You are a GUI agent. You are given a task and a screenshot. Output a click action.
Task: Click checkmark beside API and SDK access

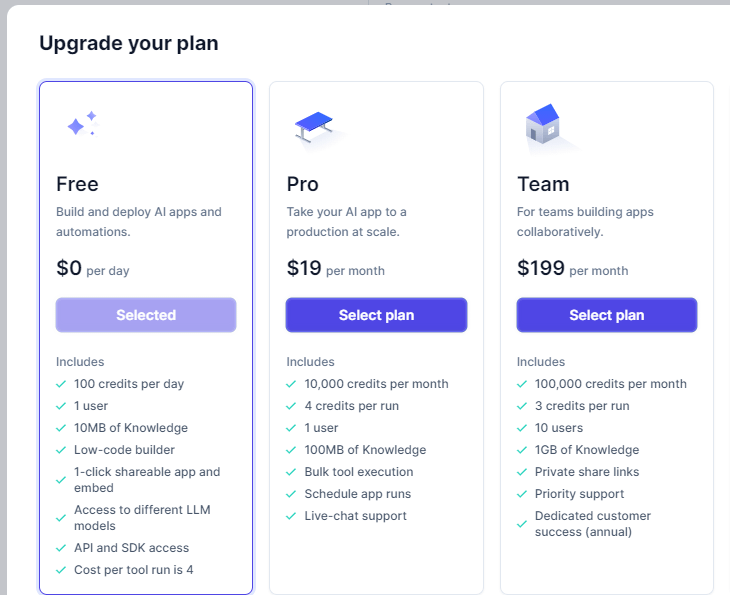(x=62, y=548)
